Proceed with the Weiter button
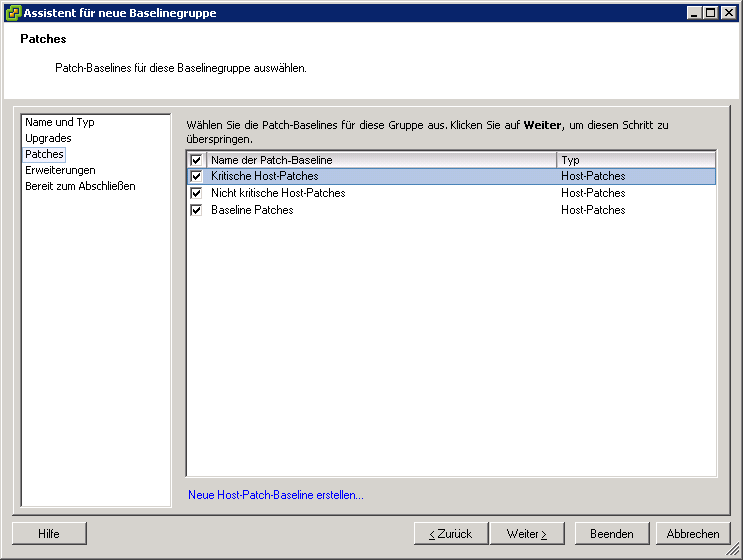 [x=526, y=534]
